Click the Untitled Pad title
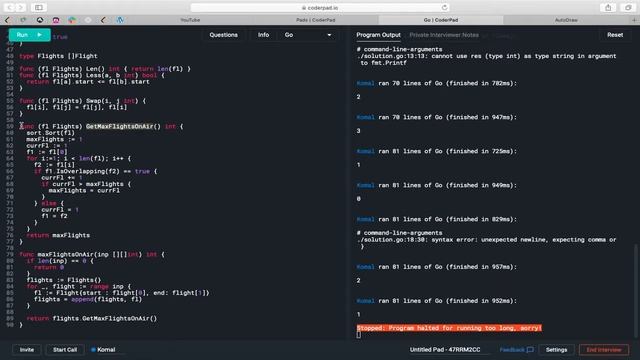This screenshot has height=360, width=640. pyautogui.click(x=445, y=350)
